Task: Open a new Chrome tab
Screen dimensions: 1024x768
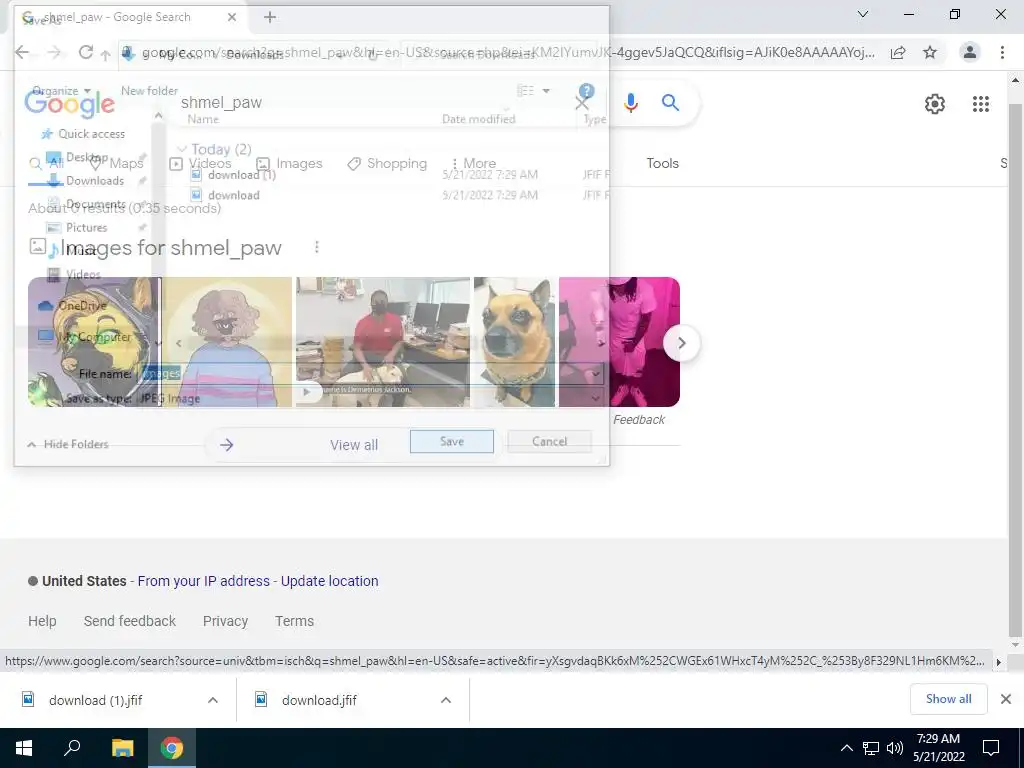Action: click(x=270, y=18)
